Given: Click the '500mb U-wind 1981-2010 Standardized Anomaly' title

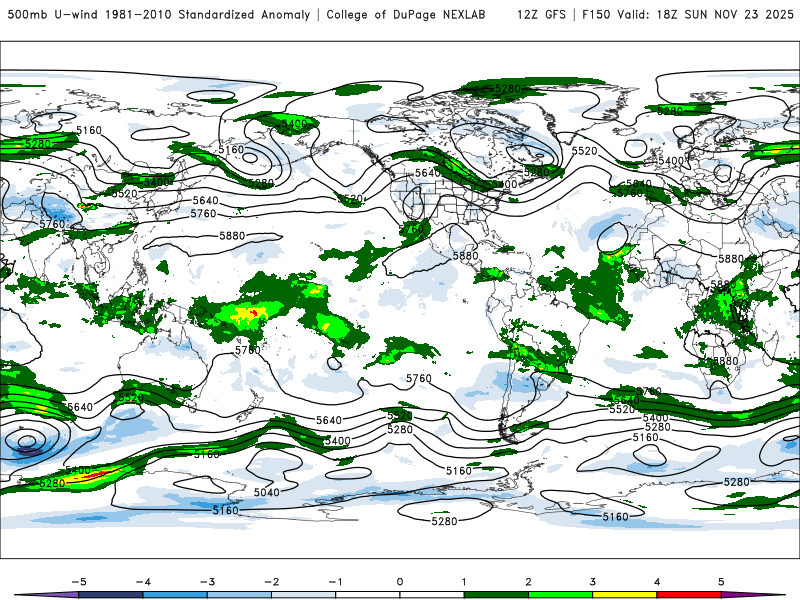Looking at the screenshot, I should 159,14.
